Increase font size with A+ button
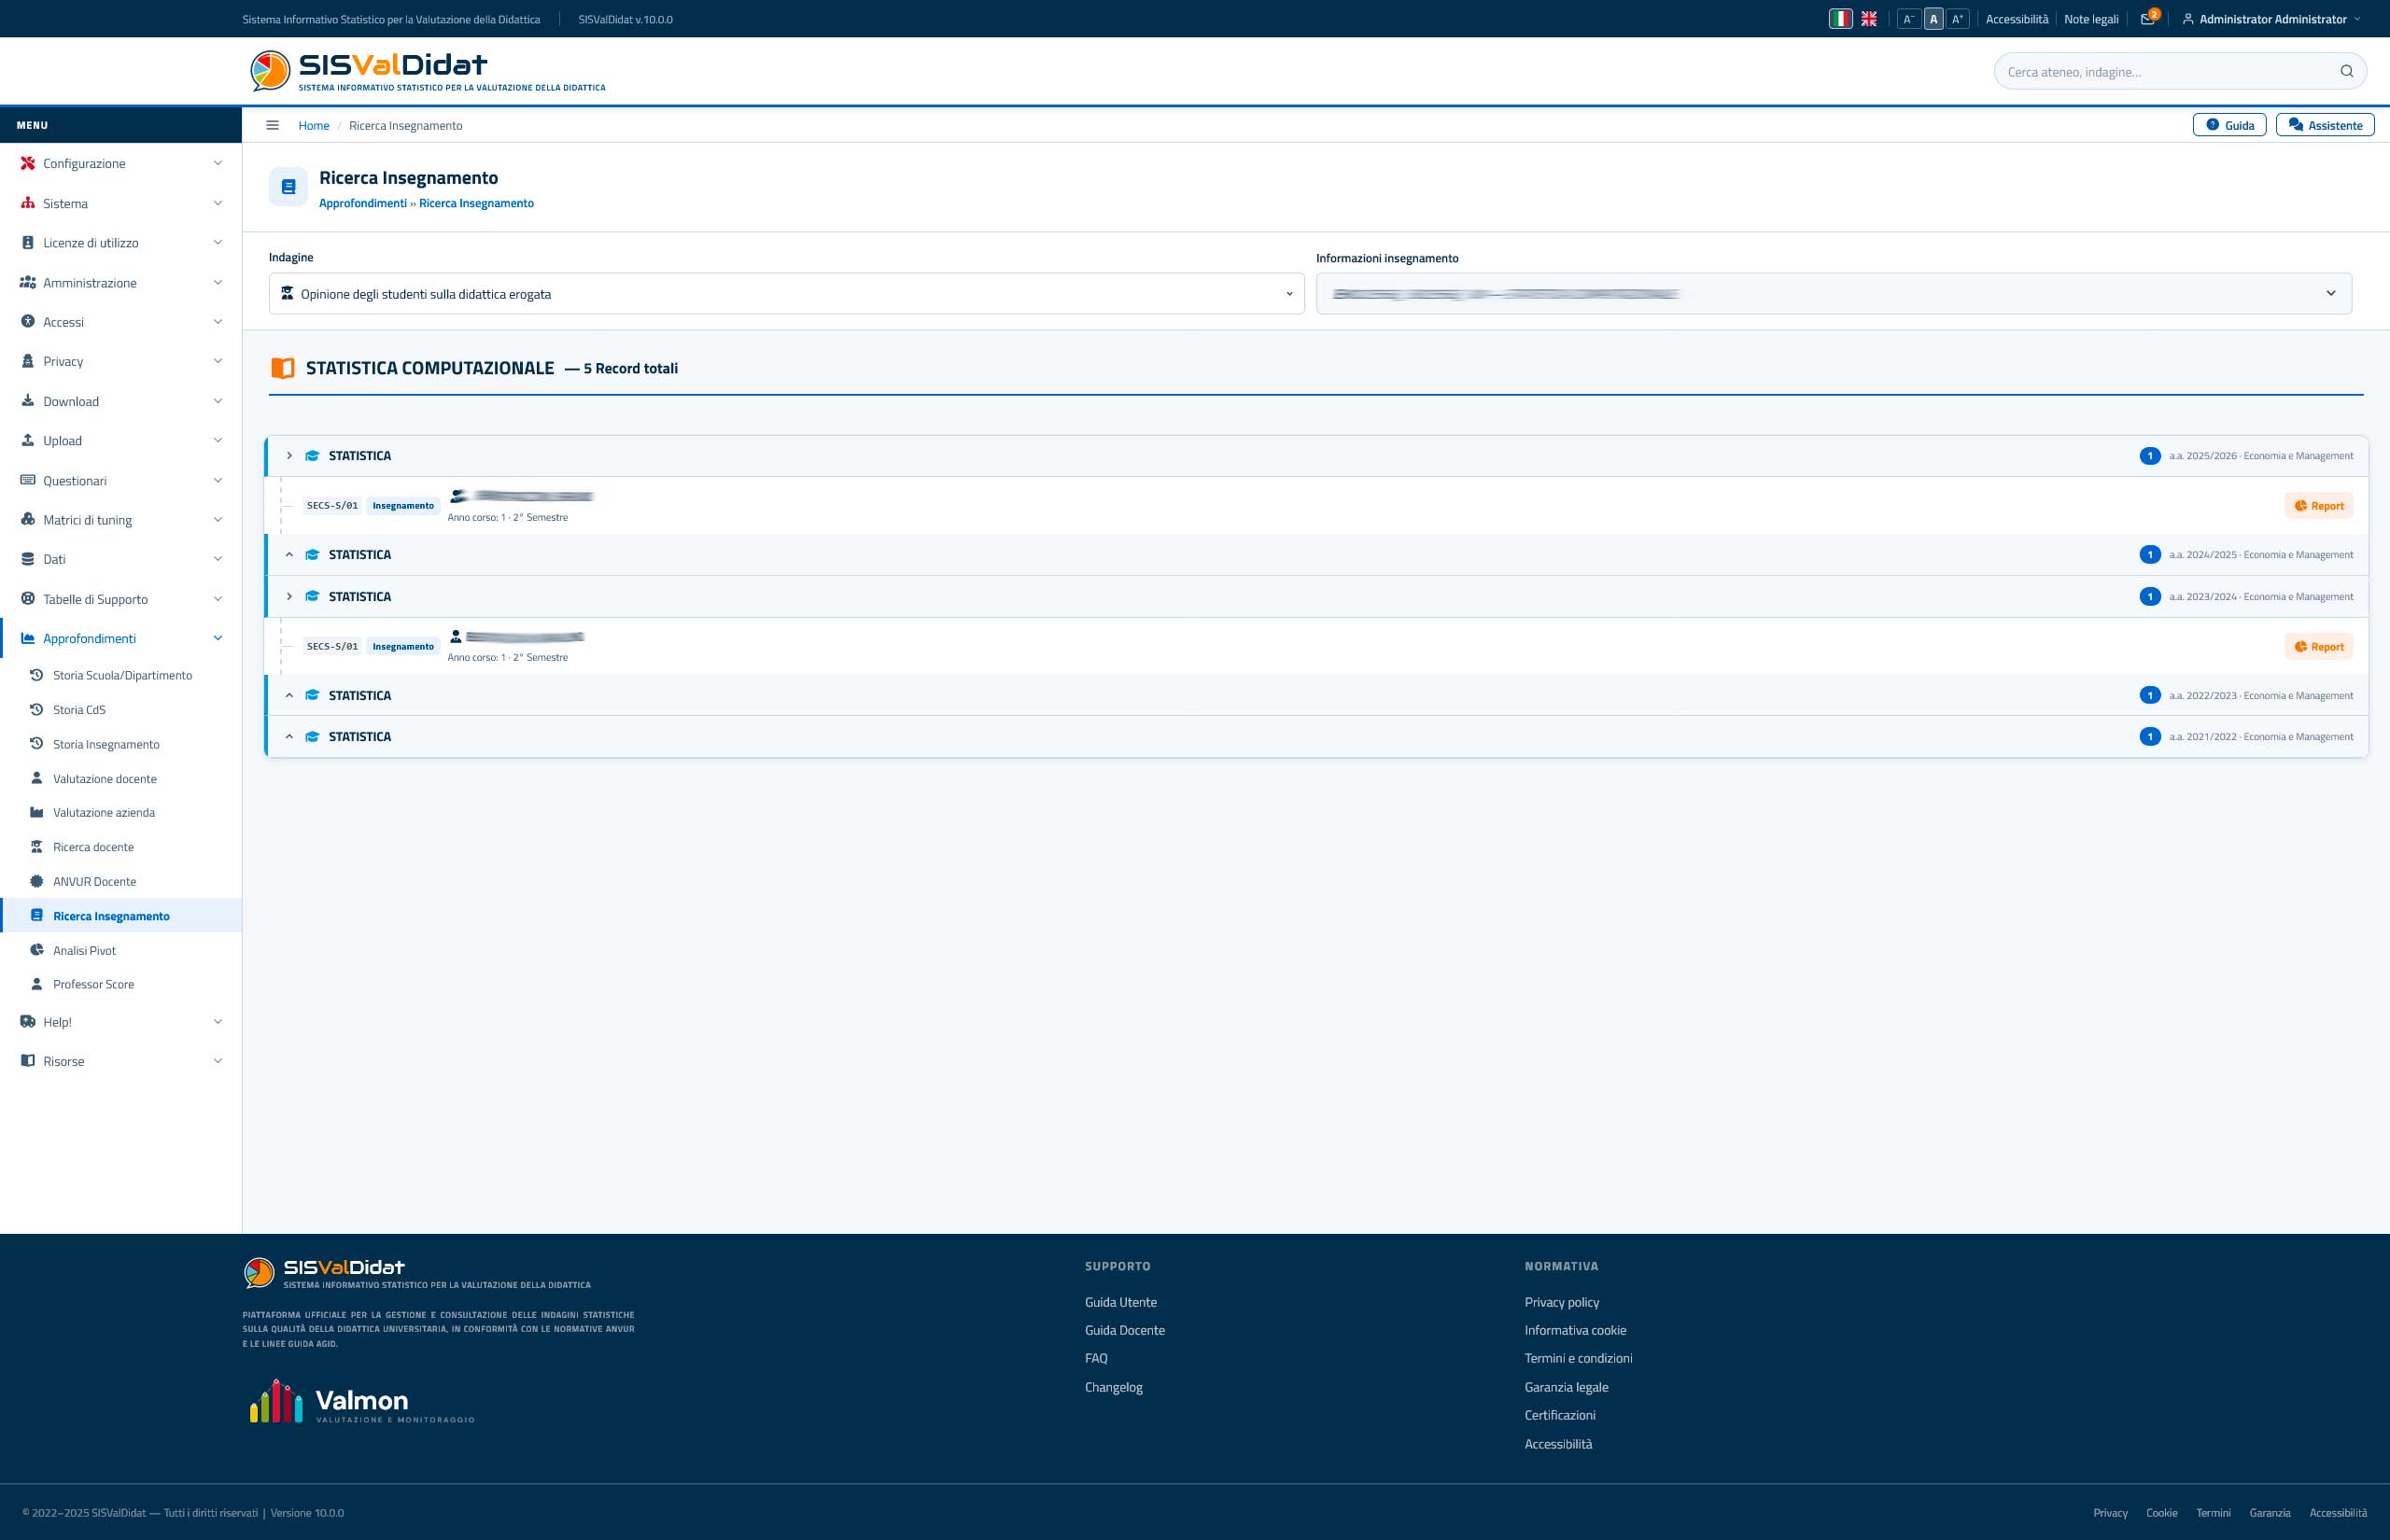Viewport: 2390px width, 1540px height. tap(1958, 19)
